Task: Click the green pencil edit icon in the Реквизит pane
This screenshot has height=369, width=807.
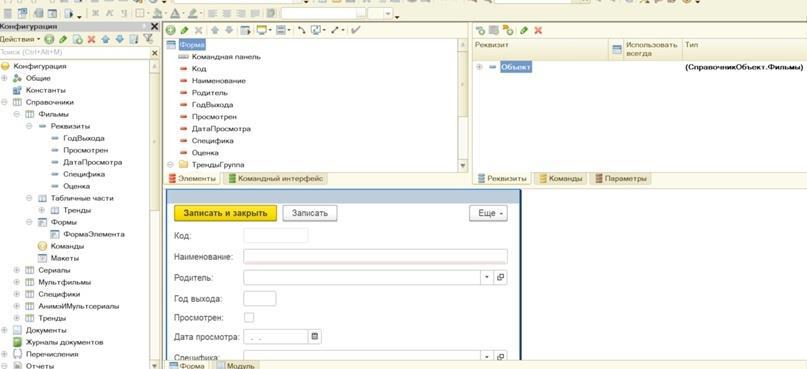Action: point(524,30)
